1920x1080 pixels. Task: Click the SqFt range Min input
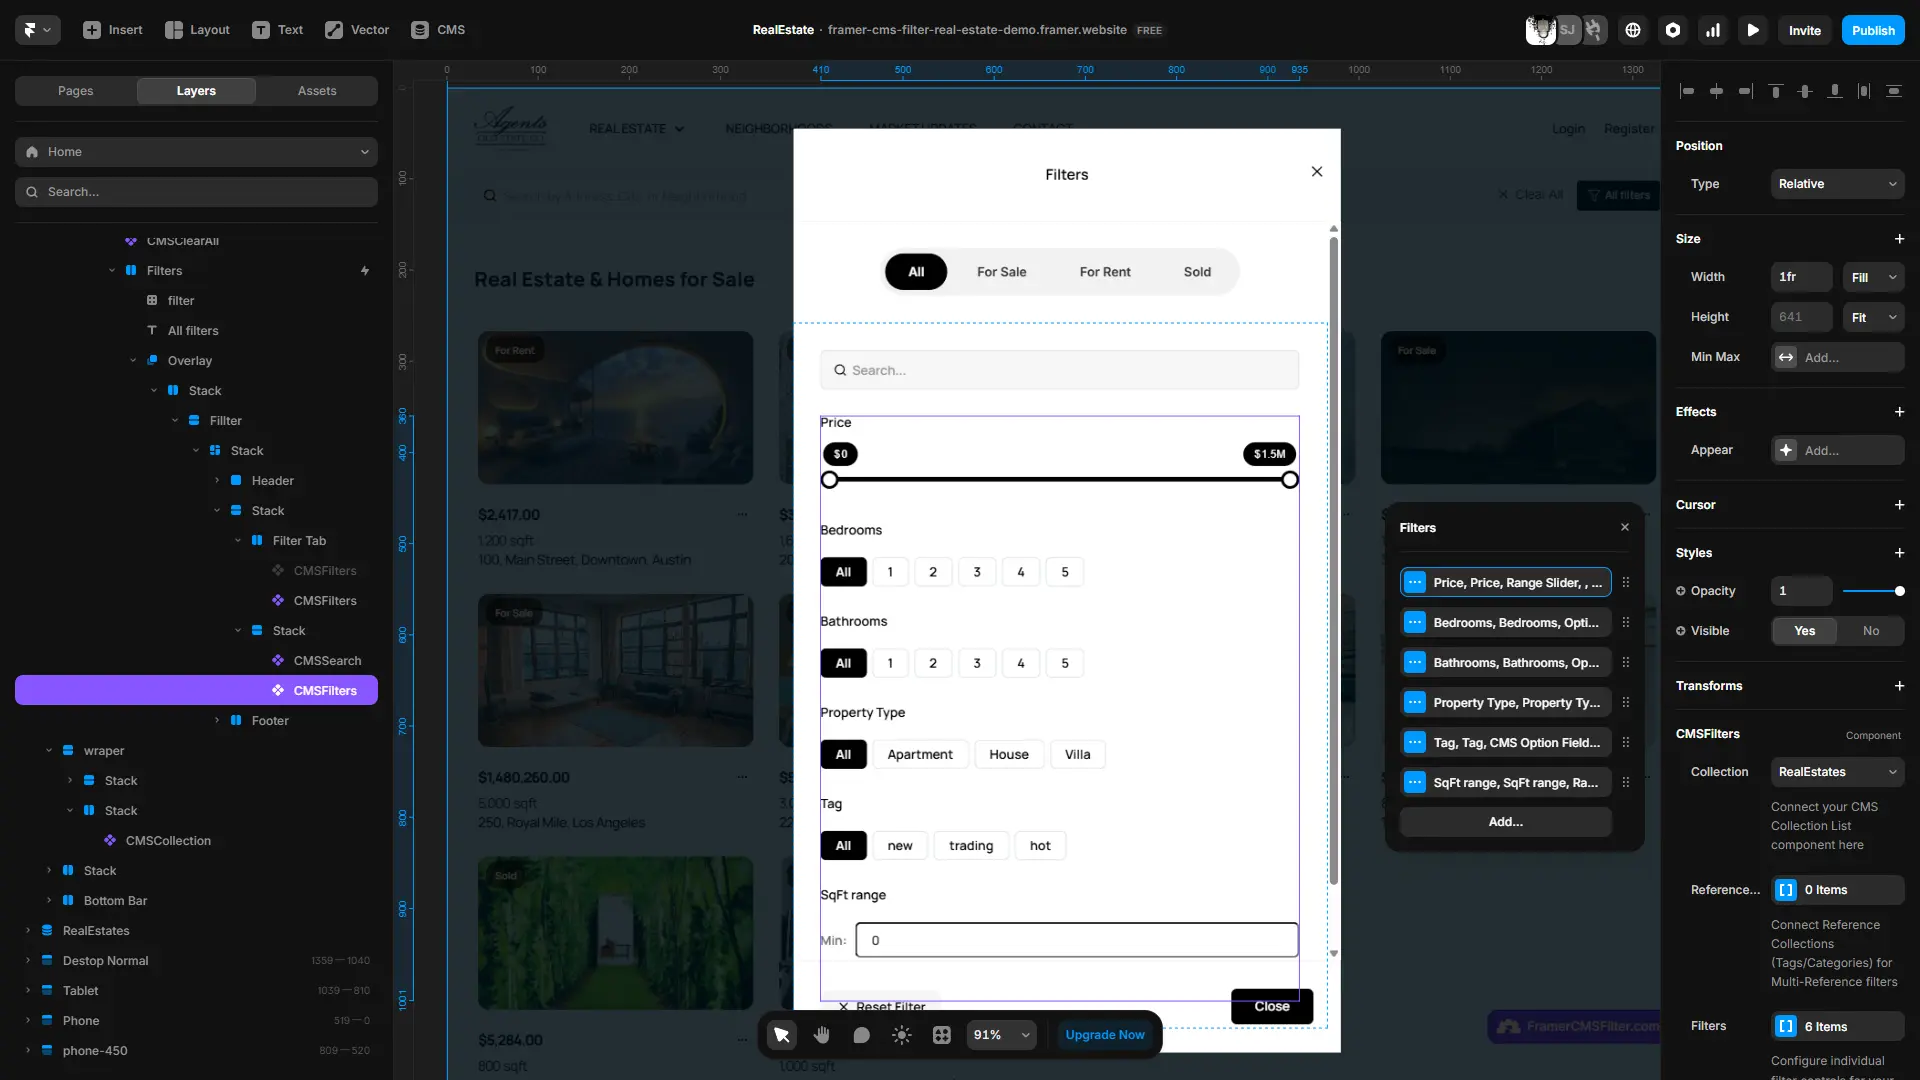pyautogui.click(x=1077, y=940)
